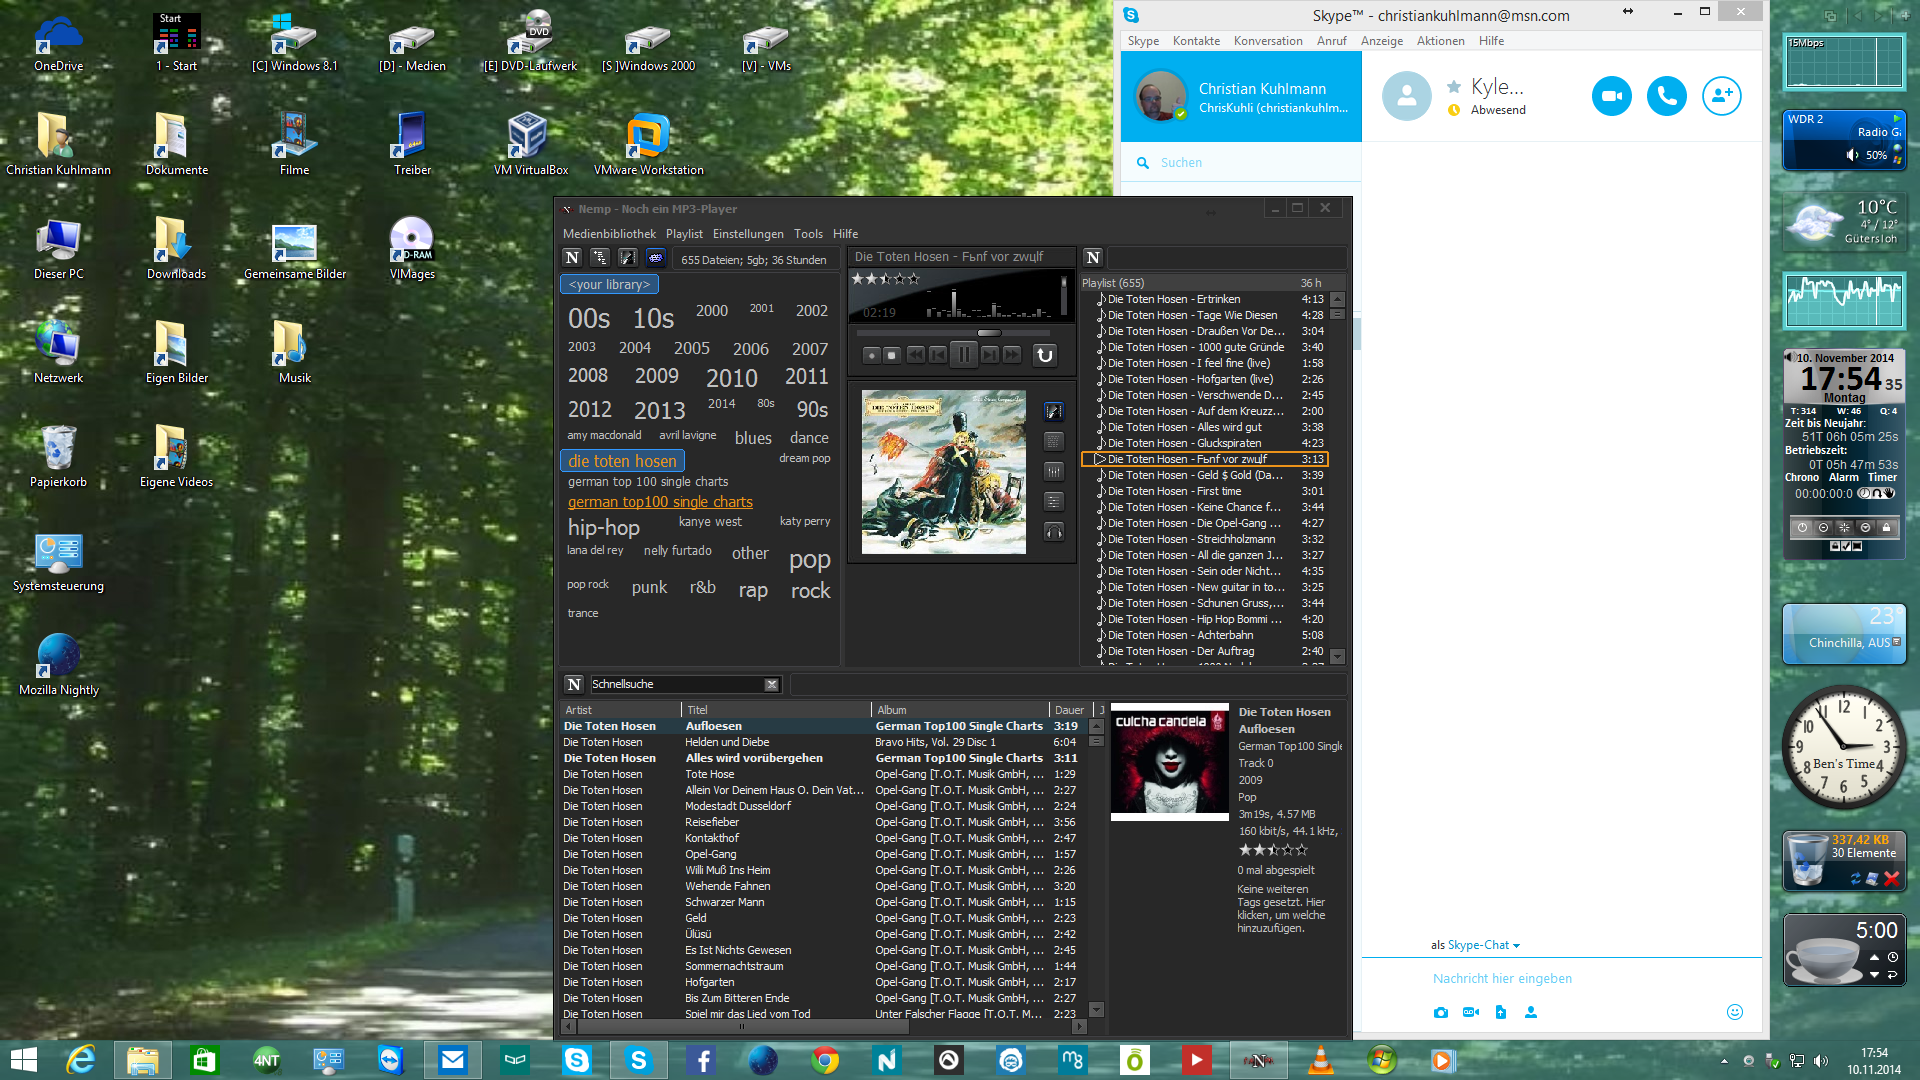Image resolution: width=1920 pixels, height=1080 pixels.
Task: Open headphones control panel icon
Action: click(x=1054, y=532)
